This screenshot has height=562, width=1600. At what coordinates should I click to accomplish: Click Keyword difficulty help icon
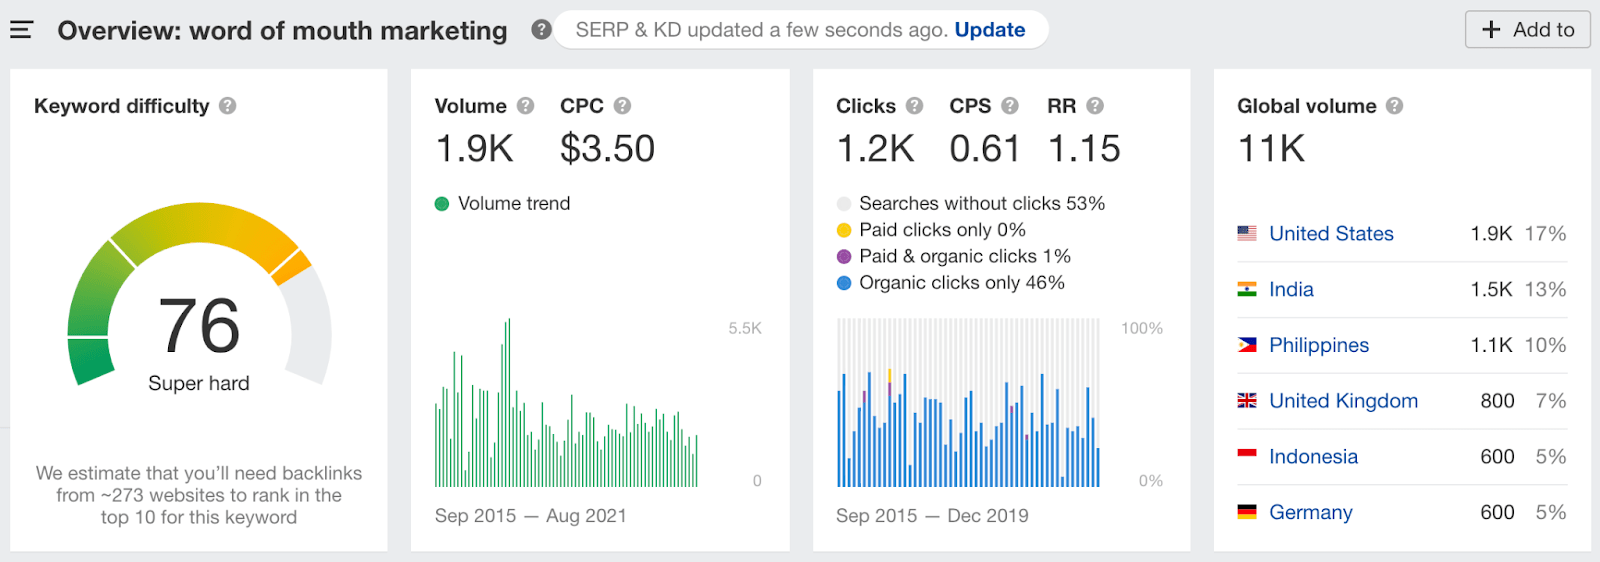click(228, 106)
